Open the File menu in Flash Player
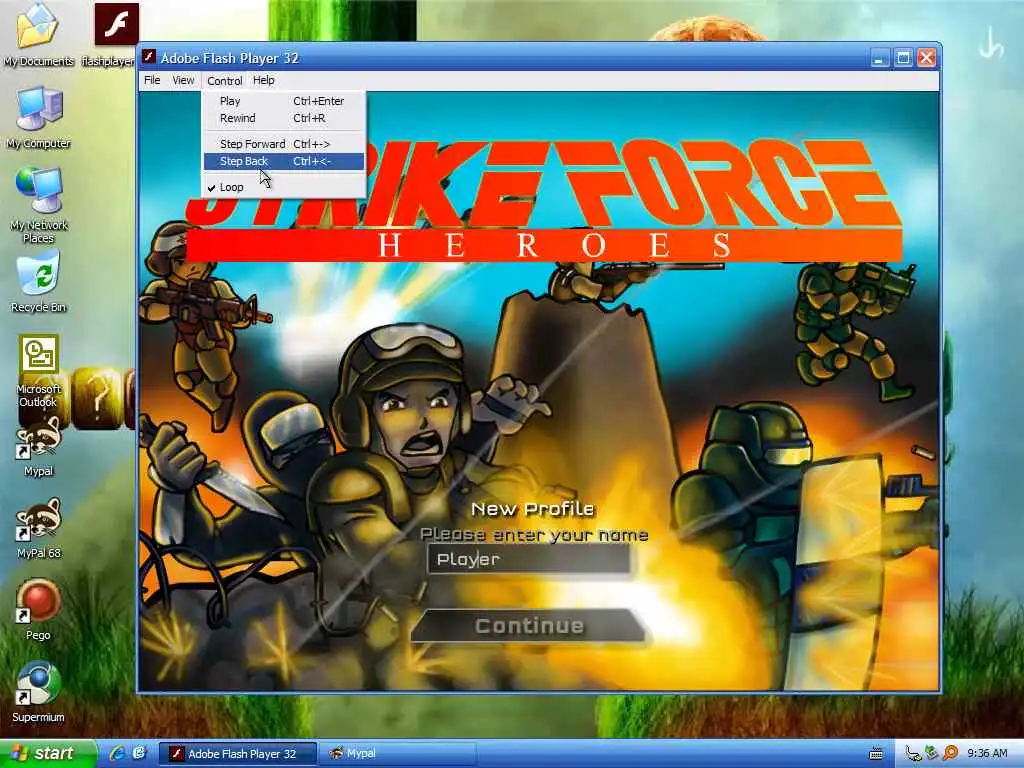Viewport: 1024px width, 768px height. 152,80
